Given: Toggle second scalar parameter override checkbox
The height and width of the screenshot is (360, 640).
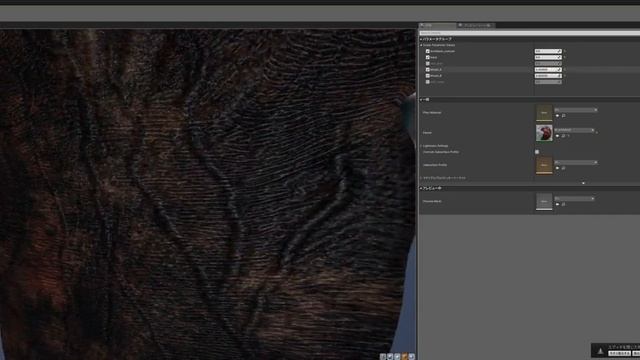Looking at the screenshot, I should click(428, 58).
